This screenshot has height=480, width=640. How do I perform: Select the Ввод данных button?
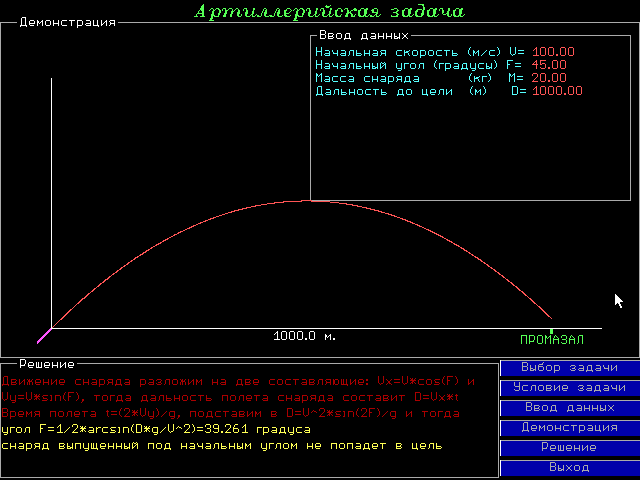click(570, 408)
